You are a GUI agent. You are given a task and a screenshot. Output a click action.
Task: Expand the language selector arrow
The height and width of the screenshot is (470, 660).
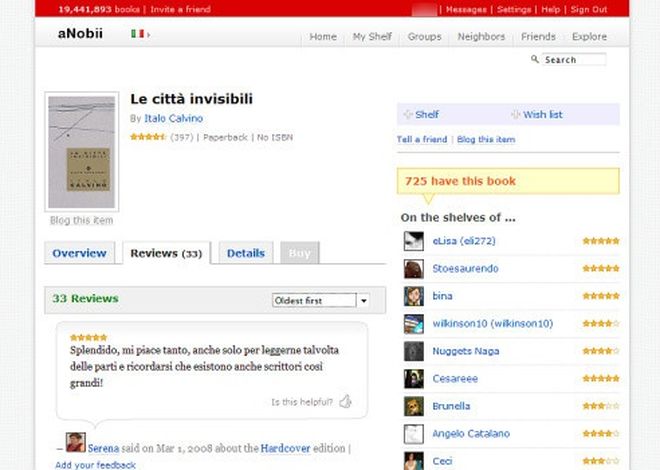click(x=149, y=35)
